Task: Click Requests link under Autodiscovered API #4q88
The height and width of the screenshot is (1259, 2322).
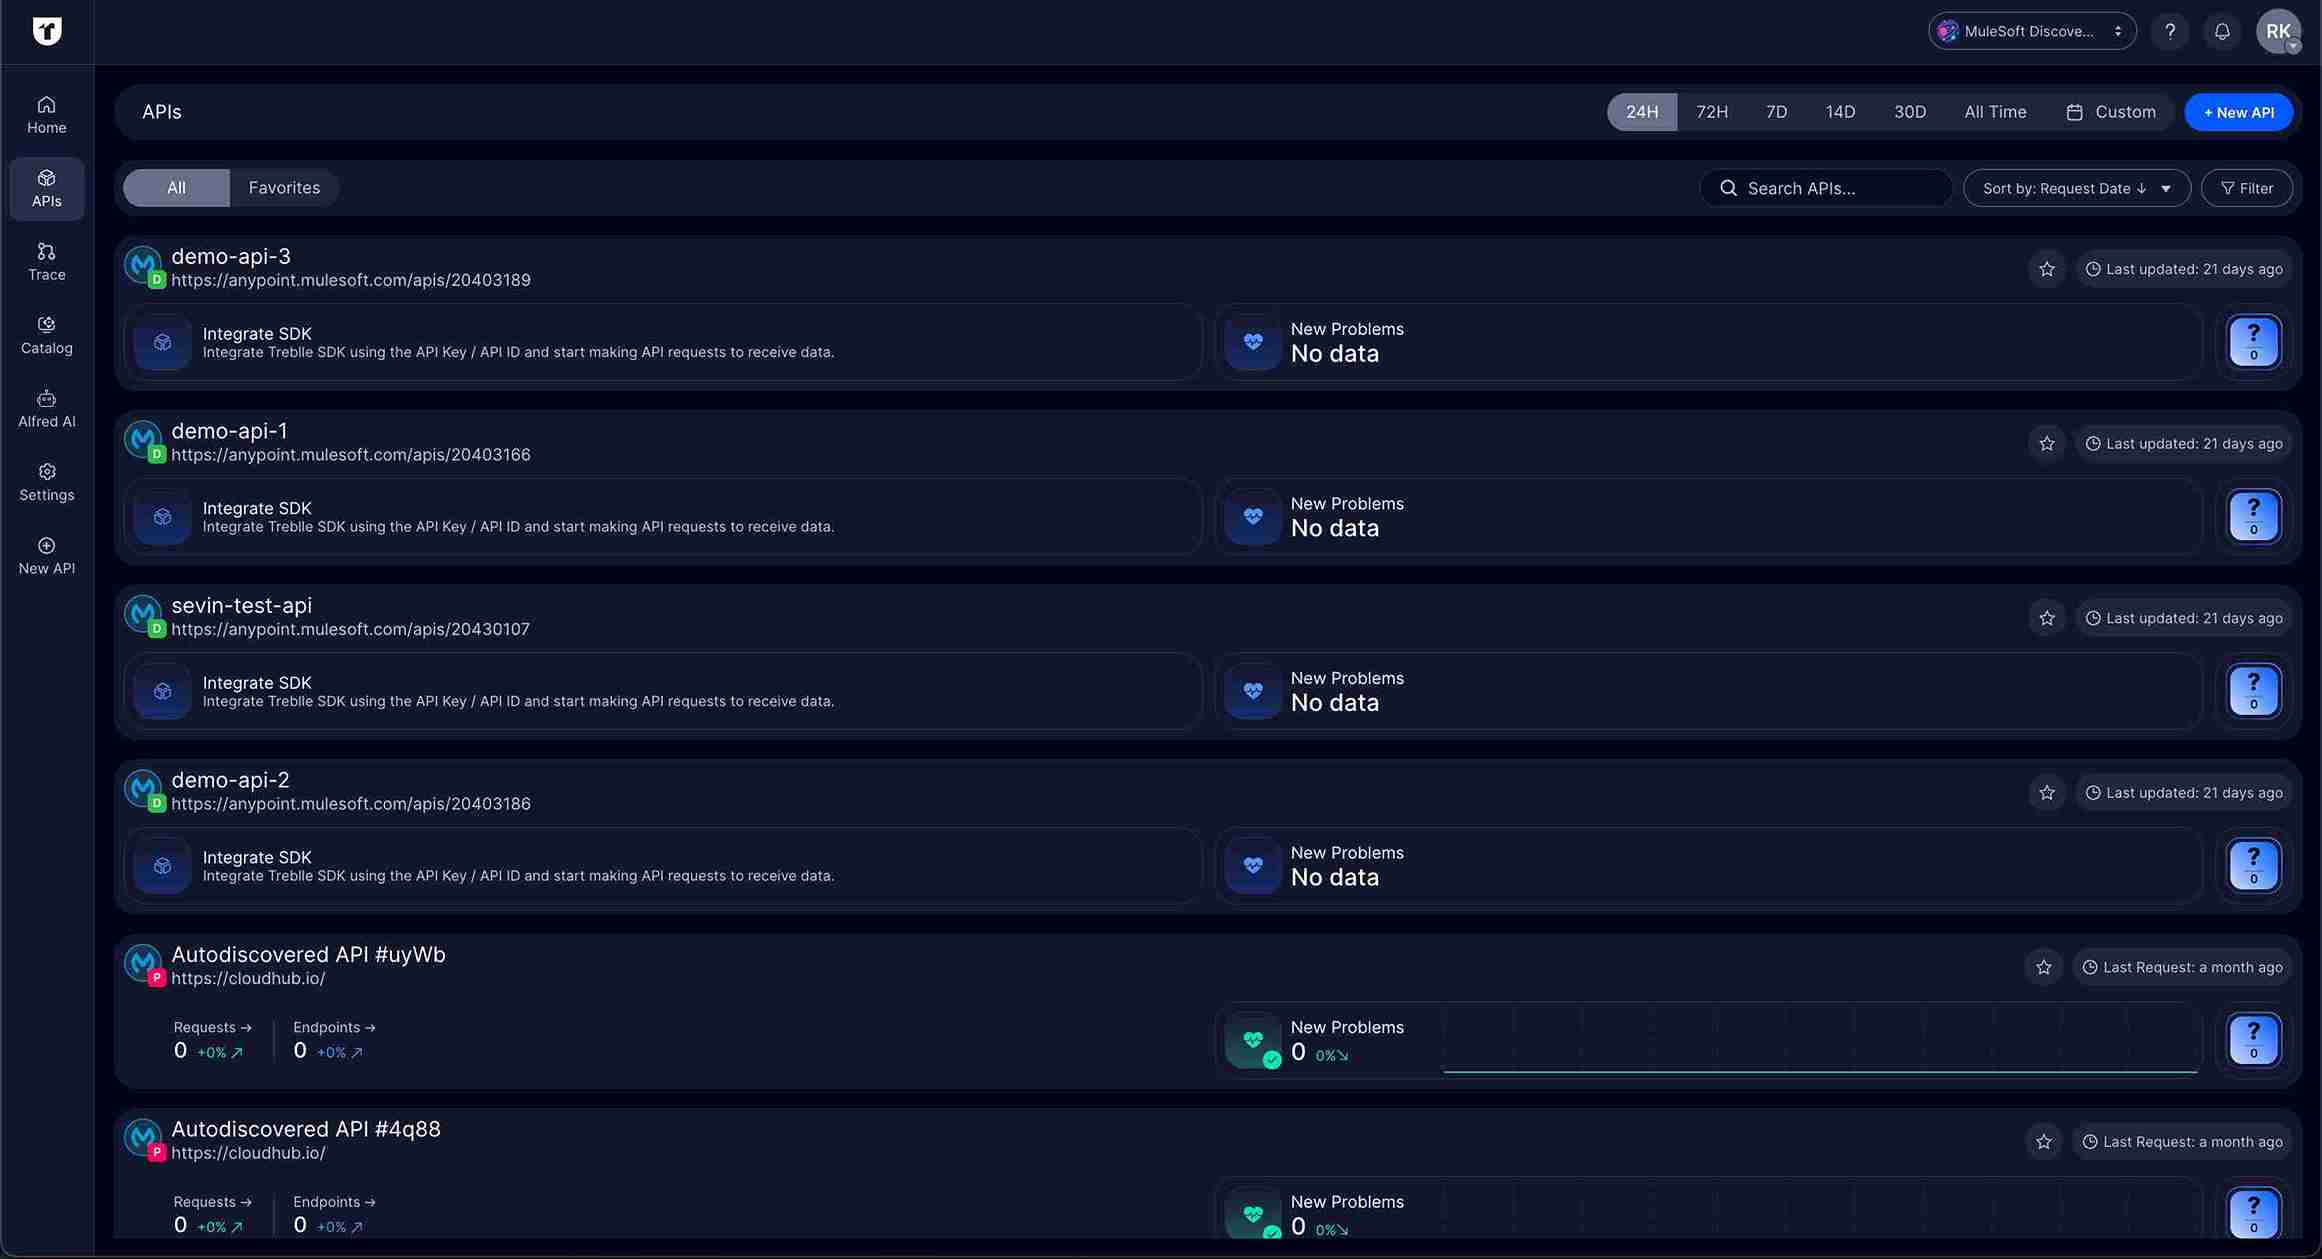Action: pyautogui.click(x=212, y=1202)
